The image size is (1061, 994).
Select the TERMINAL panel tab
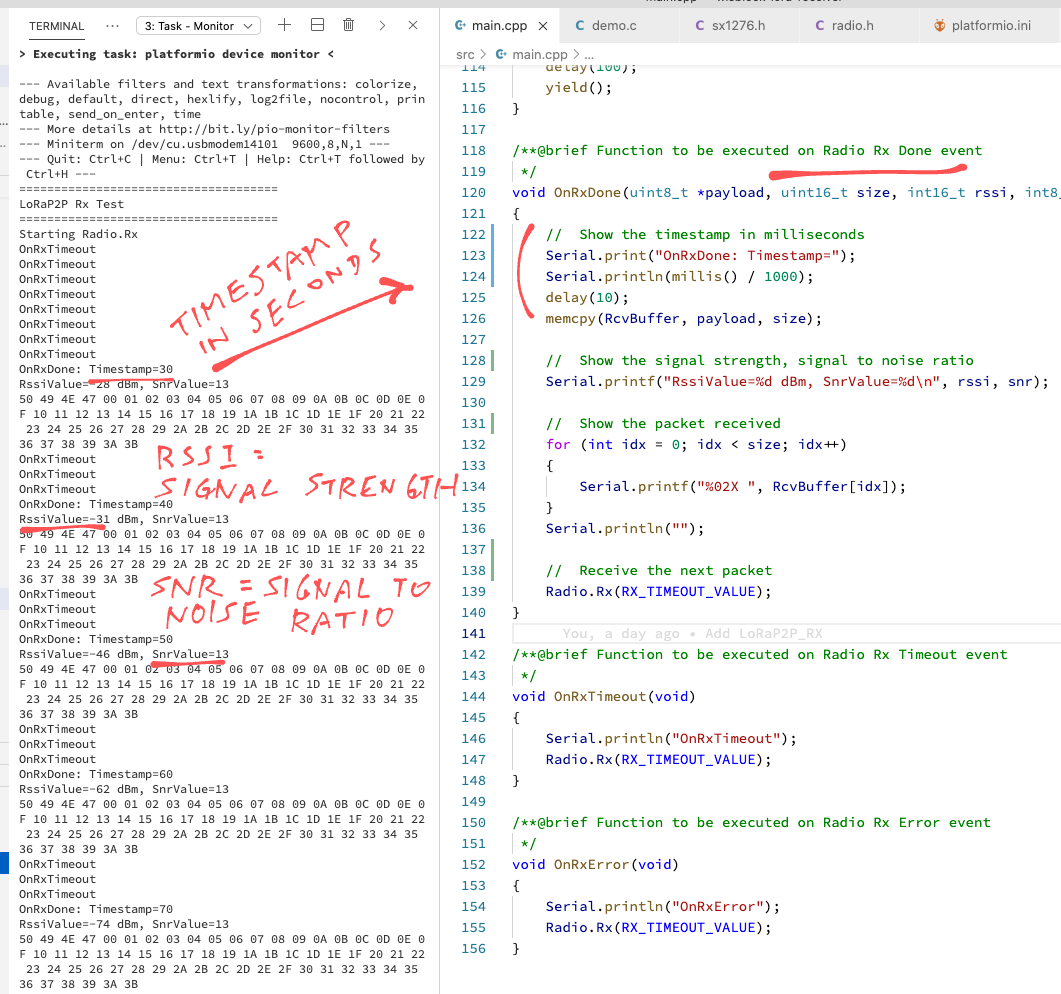56,26
